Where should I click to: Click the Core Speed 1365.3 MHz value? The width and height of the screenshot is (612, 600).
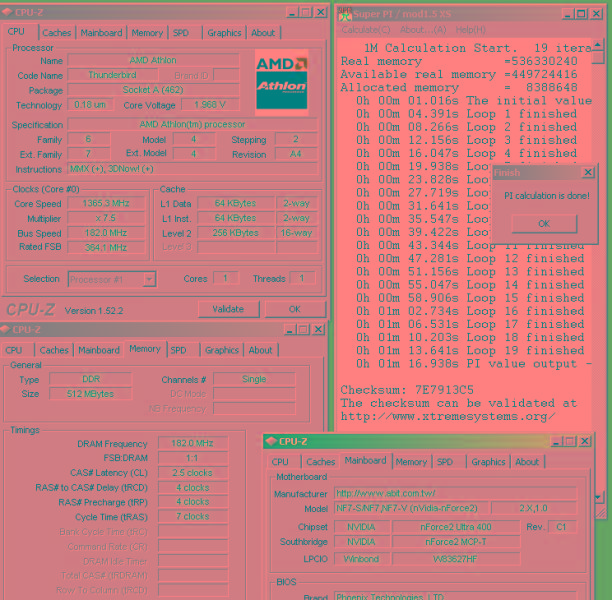click(x=106, y=203)
